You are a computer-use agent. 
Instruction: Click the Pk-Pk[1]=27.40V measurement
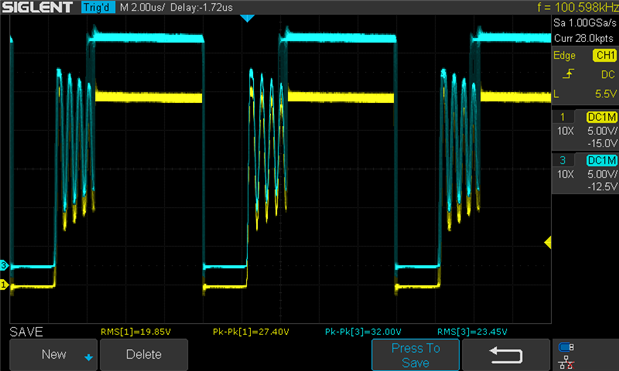coord(251,332)
